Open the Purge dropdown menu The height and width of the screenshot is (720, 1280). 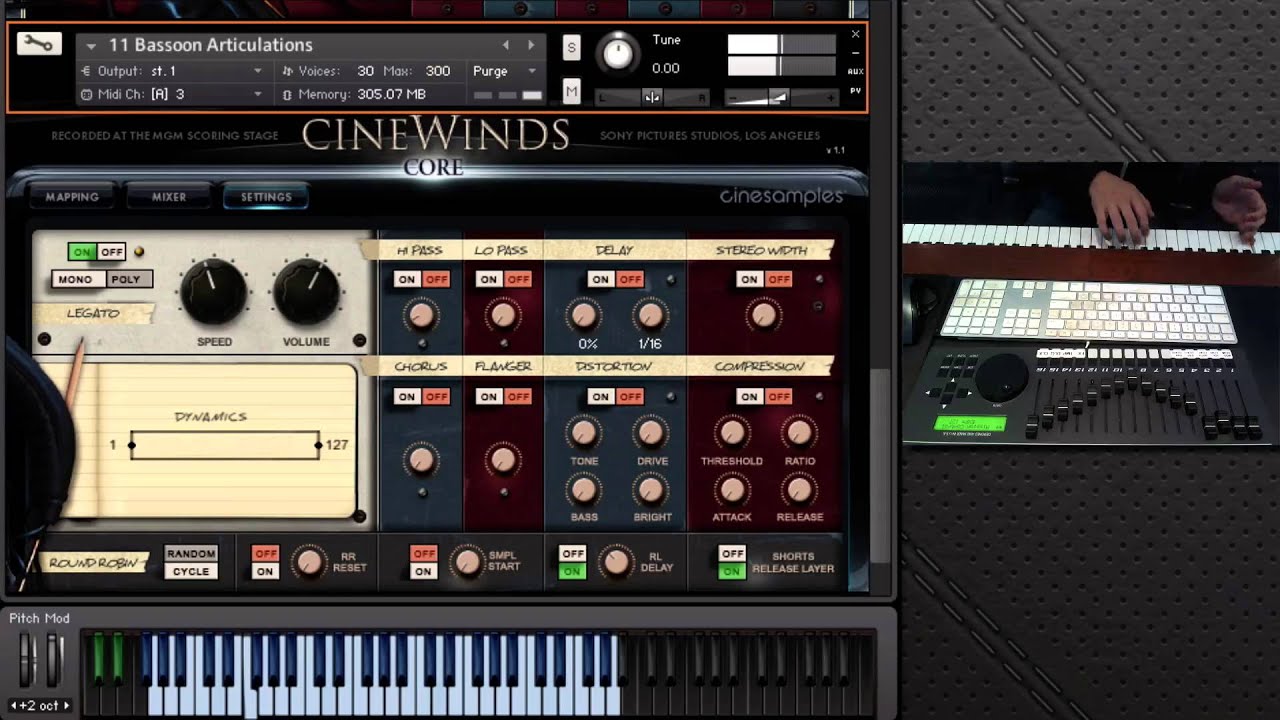pyautogui.click(x=505, y=71)
